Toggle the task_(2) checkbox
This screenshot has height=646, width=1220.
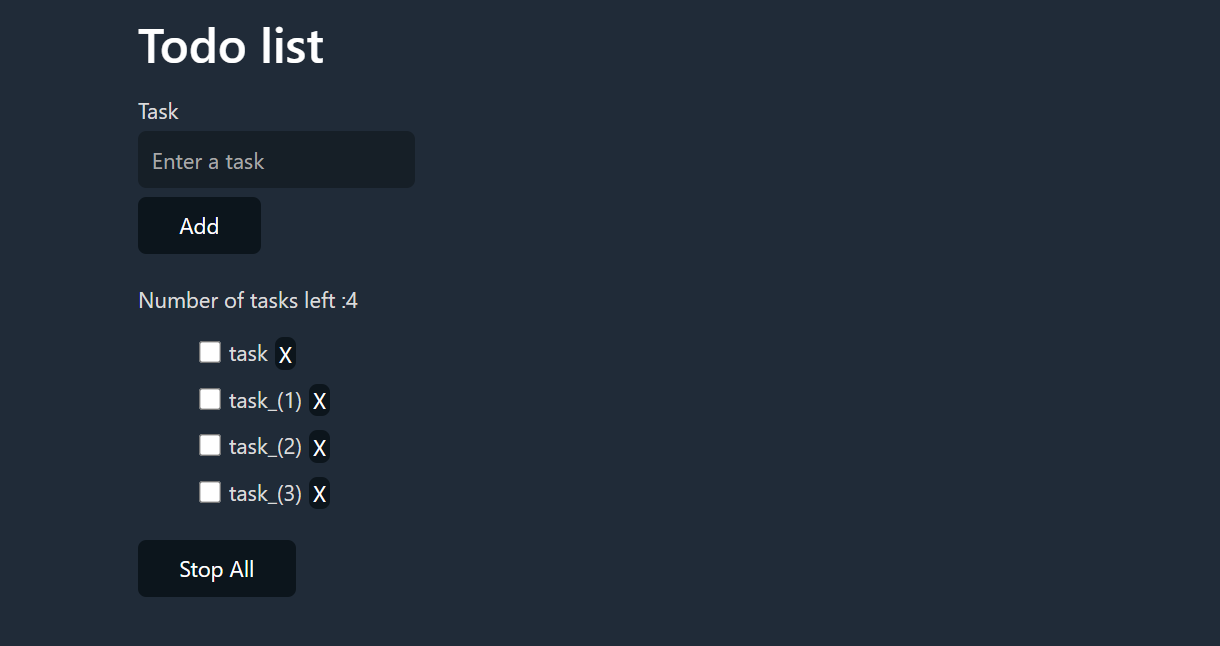[210, 444]
